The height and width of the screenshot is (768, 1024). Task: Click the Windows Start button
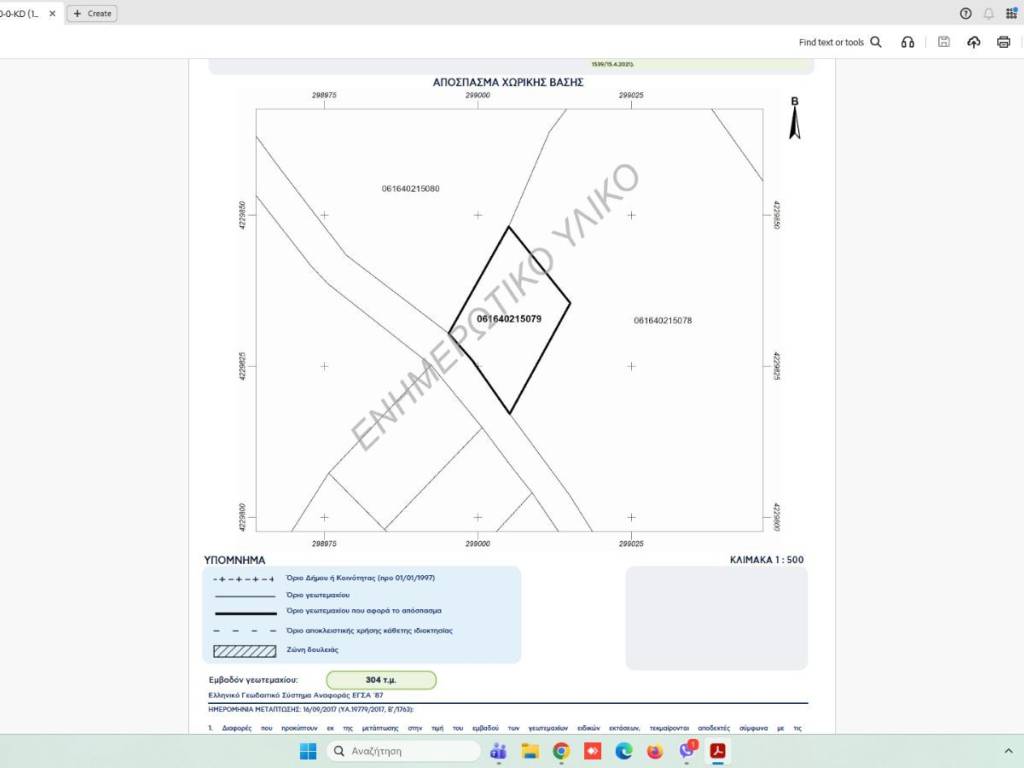(308, 751)
